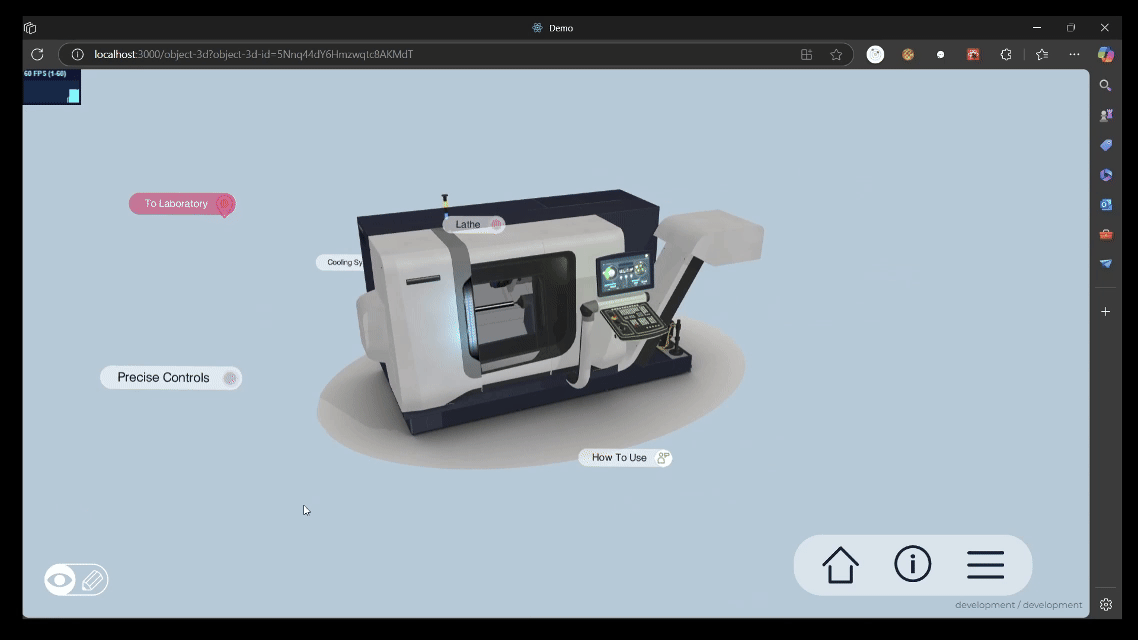Open the sidebar paper plane icon
Image resolution: width=1138 pixels, height=640 pixels.
[x=1105, y=264]
